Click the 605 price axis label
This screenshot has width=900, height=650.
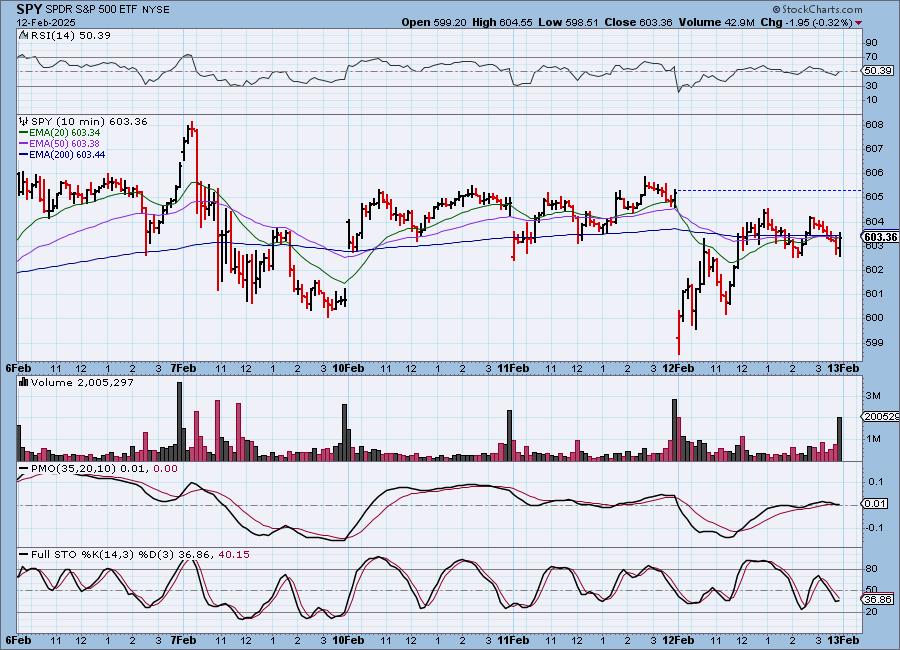pos(874,196)
